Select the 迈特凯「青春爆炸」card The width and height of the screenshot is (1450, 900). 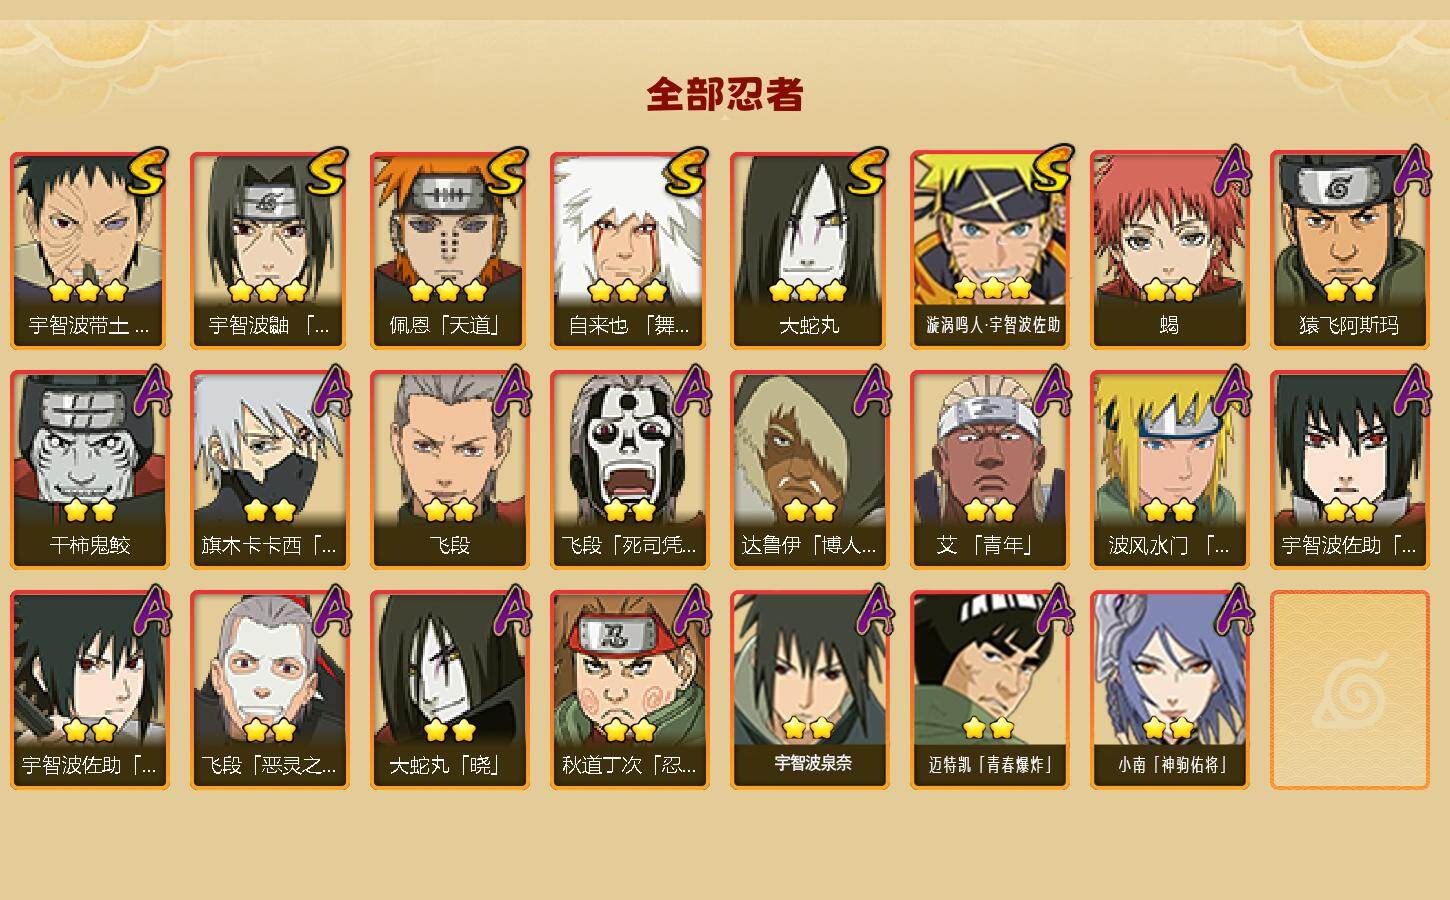pyautogui.click(x=989, y=690)
